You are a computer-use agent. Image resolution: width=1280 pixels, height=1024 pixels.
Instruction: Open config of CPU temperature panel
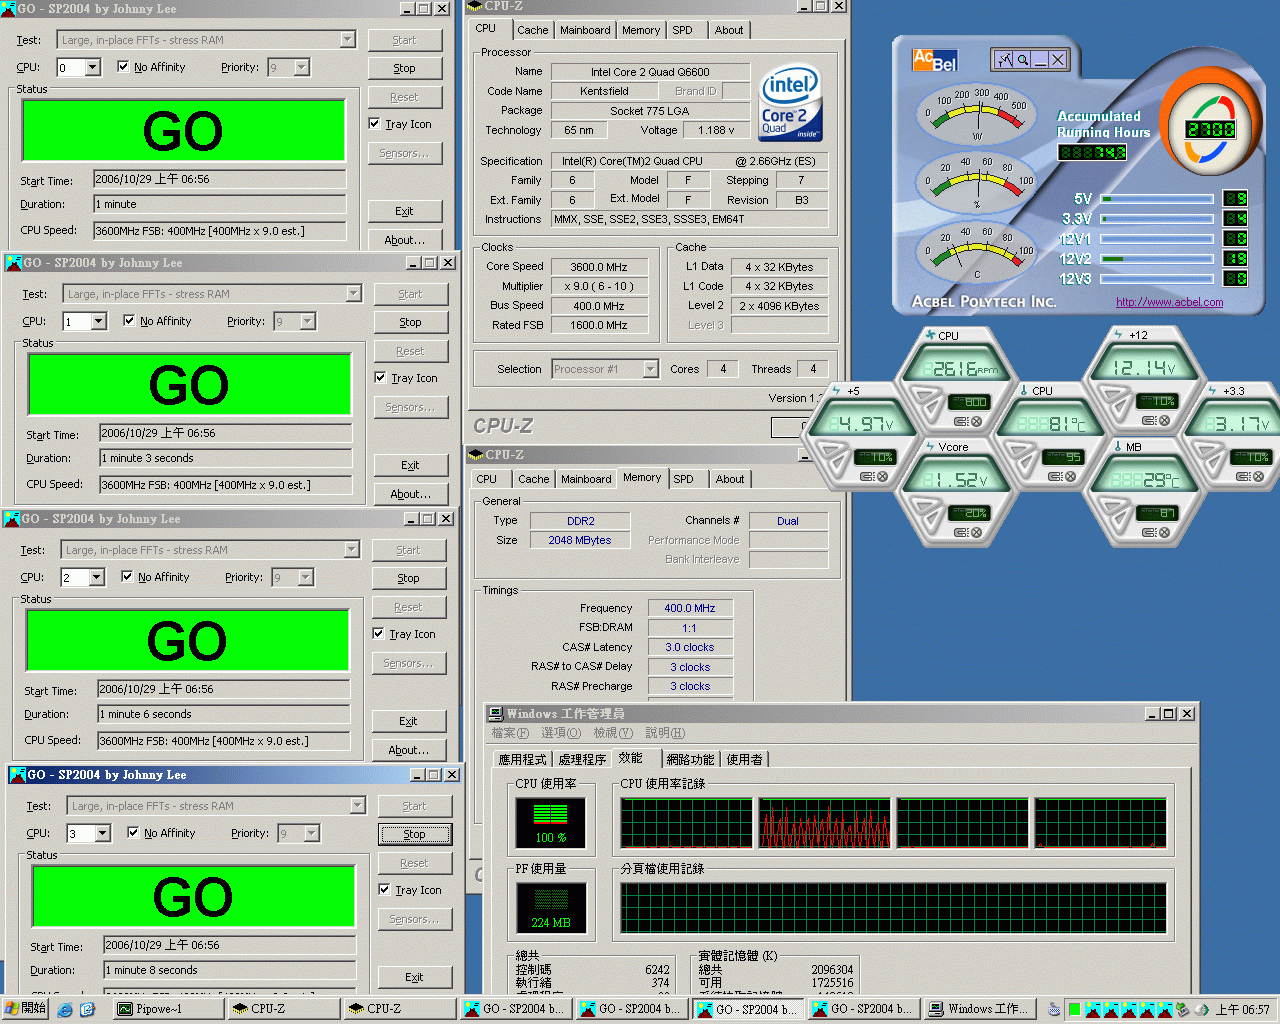coord(1056,476)
